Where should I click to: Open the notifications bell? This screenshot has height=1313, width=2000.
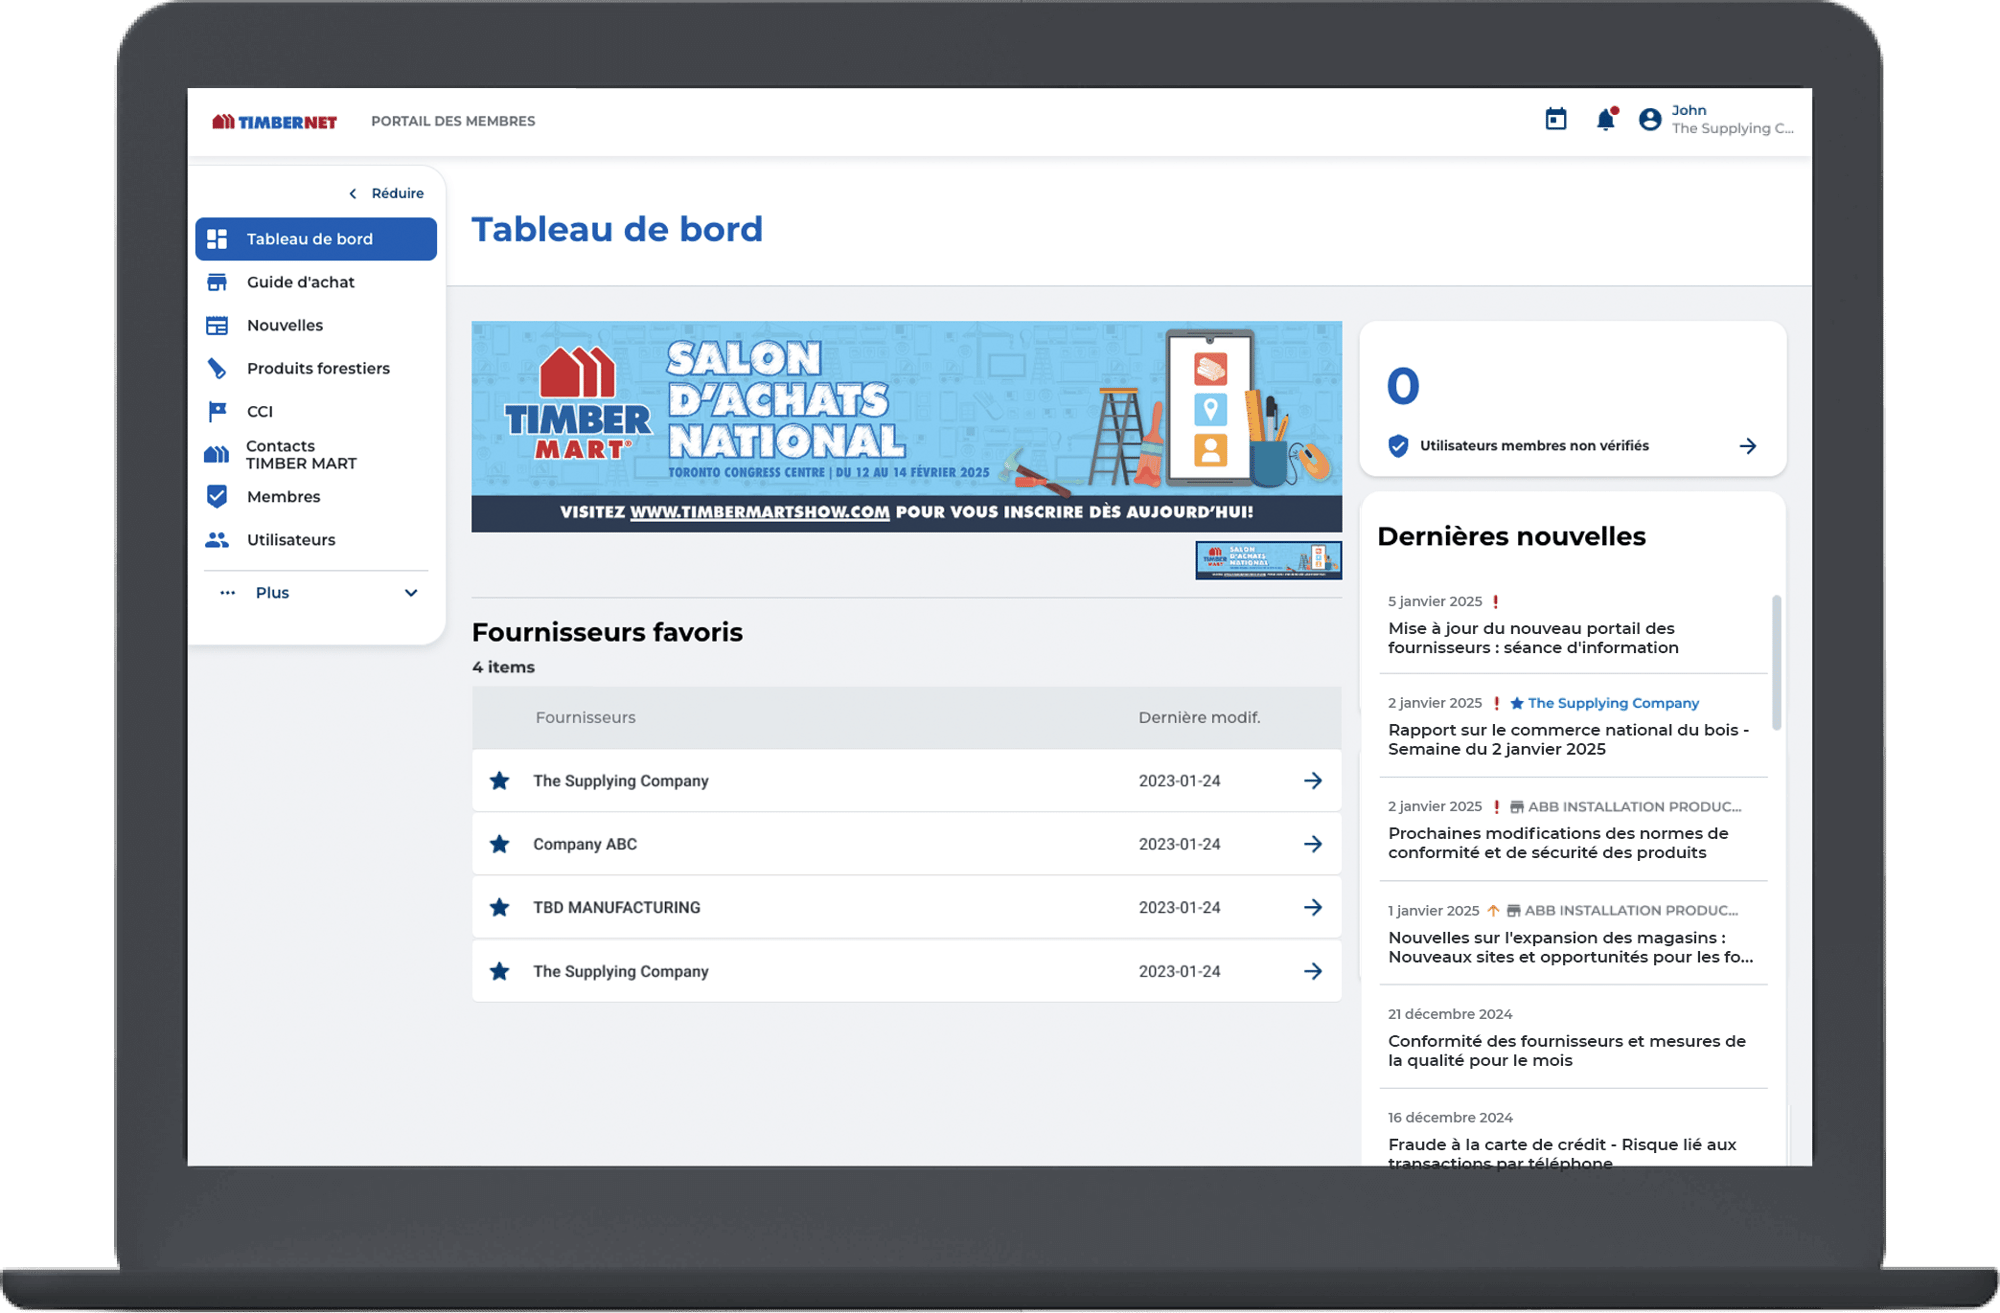pyautogui.click(x=1605, y=120)
